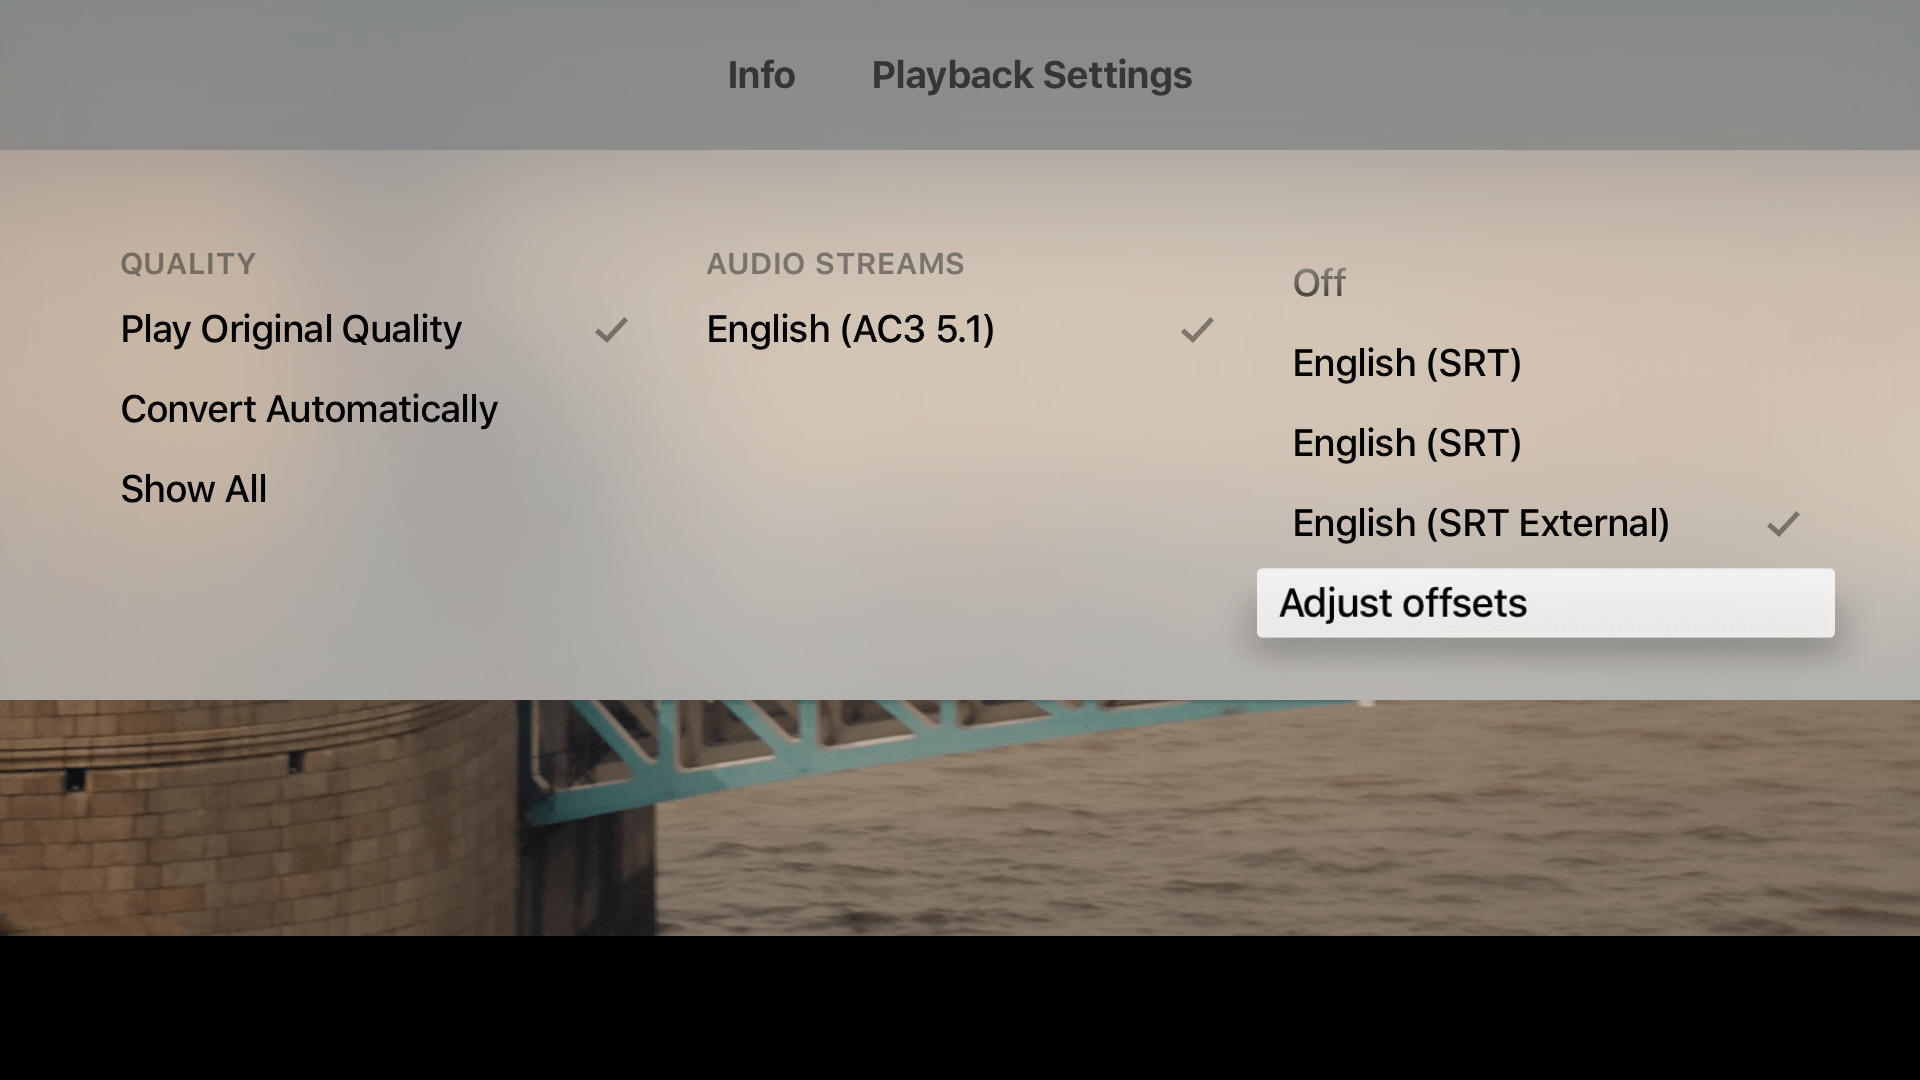
Task: Expand Show All quality options
Action: 194,489
